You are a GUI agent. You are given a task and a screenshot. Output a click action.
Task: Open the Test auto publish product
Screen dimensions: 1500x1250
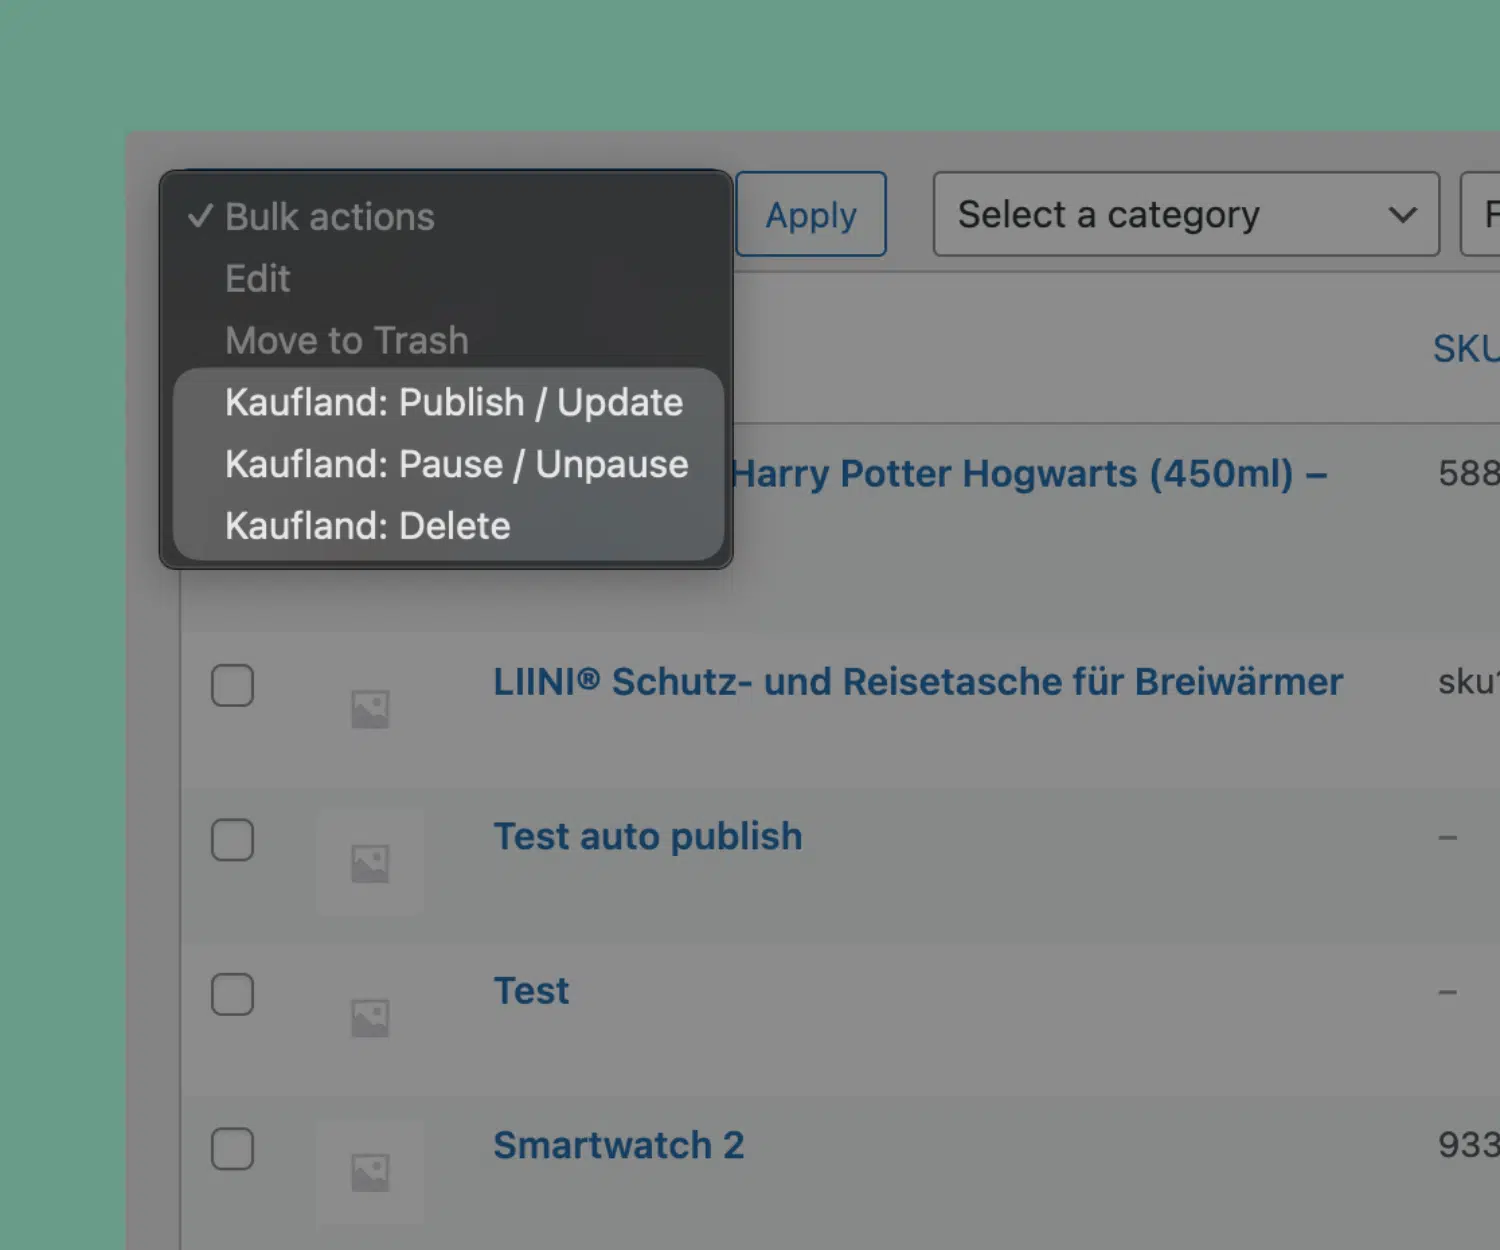tap(648, 837)
